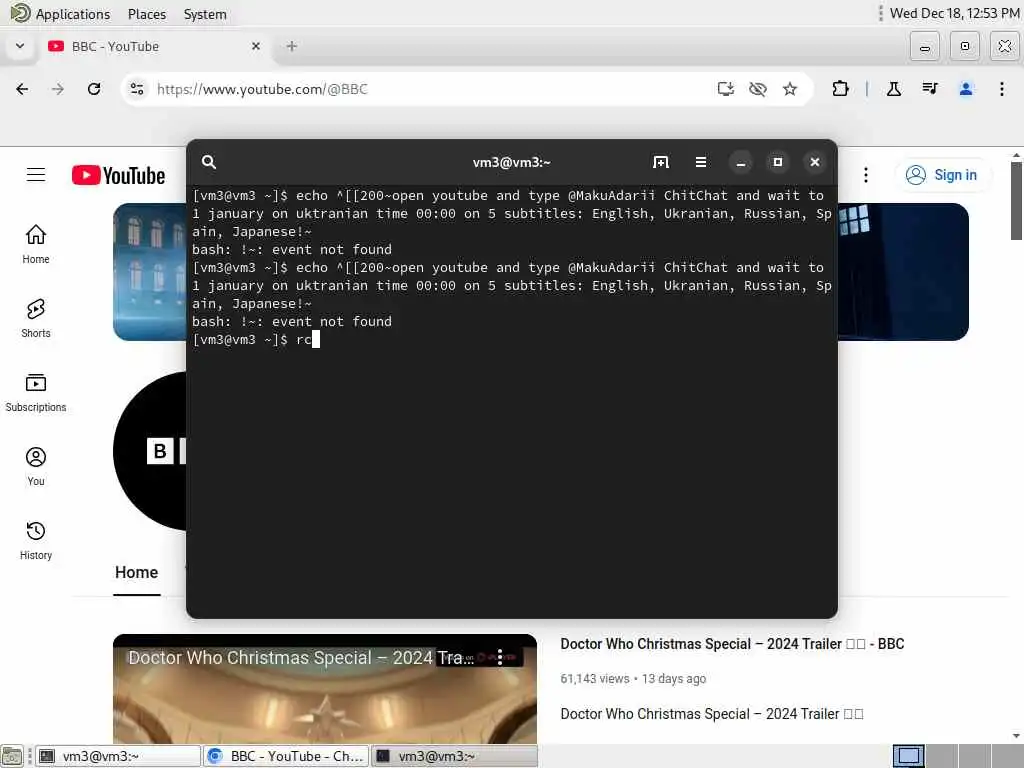The height and width of the screenshot is (768, 1024).
Task: Open the Chrome three-dot menu
Action: click(x=1002, y=89)
